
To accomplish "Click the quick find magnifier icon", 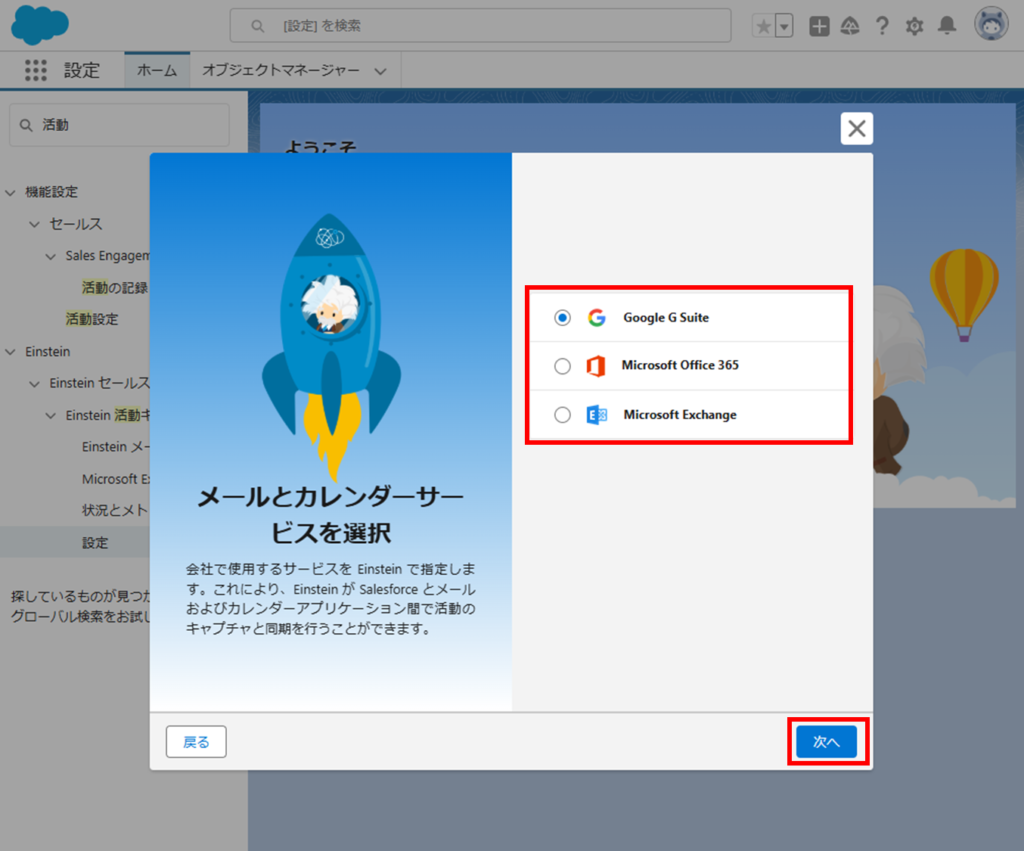I will pyautogui.click(x=26, y=125).
